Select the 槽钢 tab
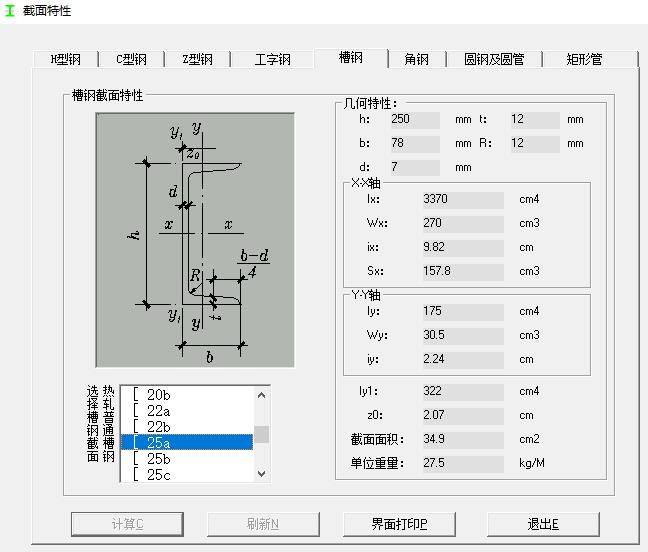The height and width of the screenshot is (552, 648). click(x=351, y=57)
